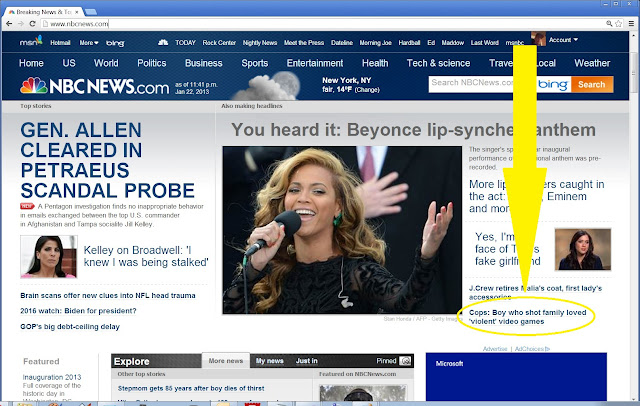The image size is (640, 406).
Task: Click the Microsoft advertisement banner
Action: [x=516, y=377]
